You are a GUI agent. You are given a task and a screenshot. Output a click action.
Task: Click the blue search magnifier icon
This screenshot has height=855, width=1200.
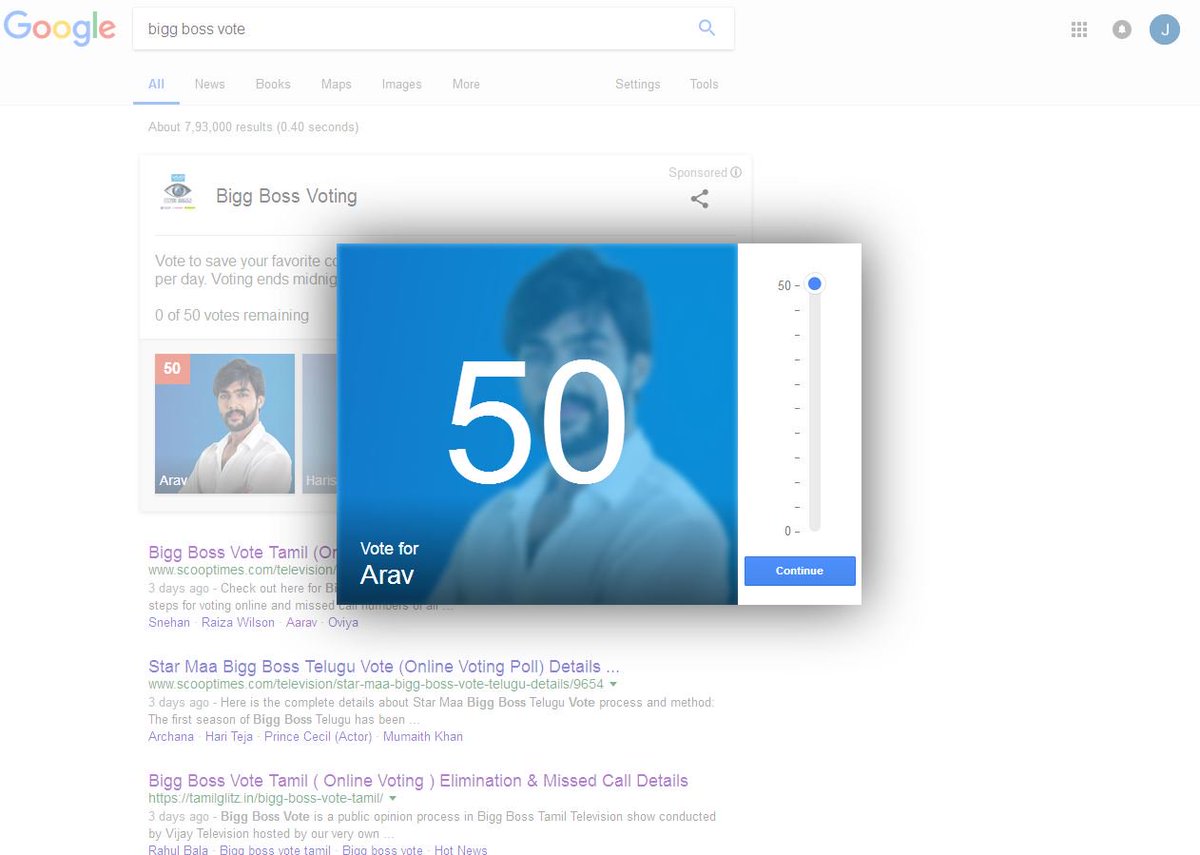[707, 28]
